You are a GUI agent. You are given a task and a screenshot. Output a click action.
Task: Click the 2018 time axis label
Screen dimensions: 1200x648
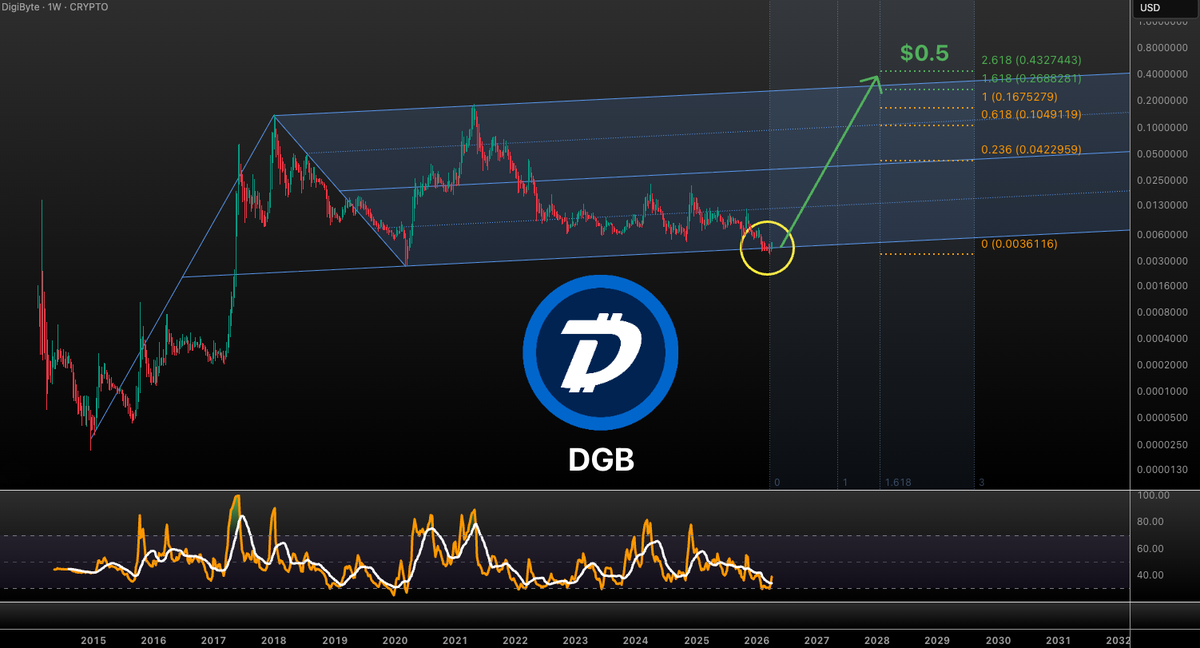tap(274, 639)
